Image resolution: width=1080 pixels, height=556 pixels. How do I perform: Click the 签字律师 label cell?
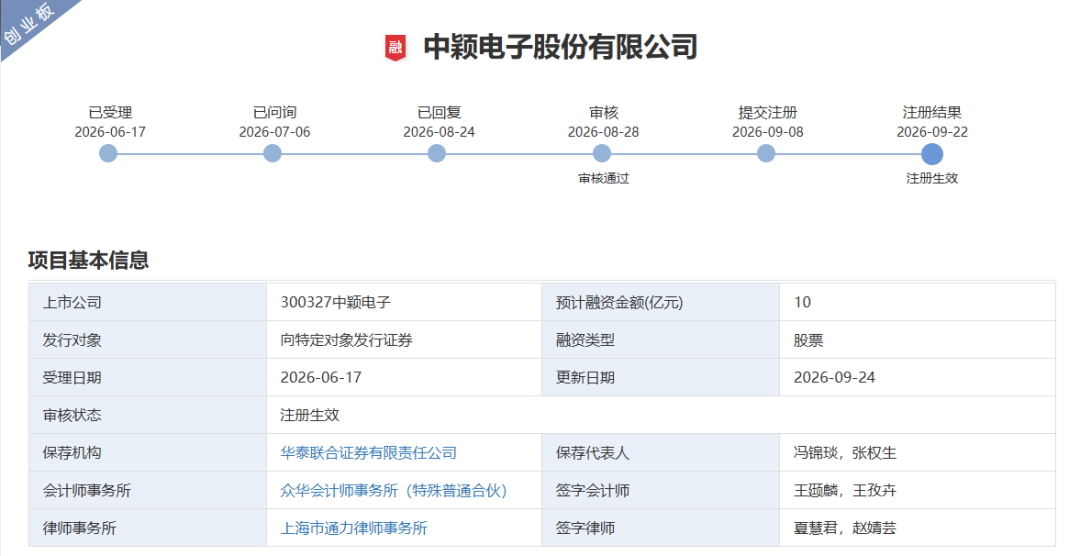661,528
